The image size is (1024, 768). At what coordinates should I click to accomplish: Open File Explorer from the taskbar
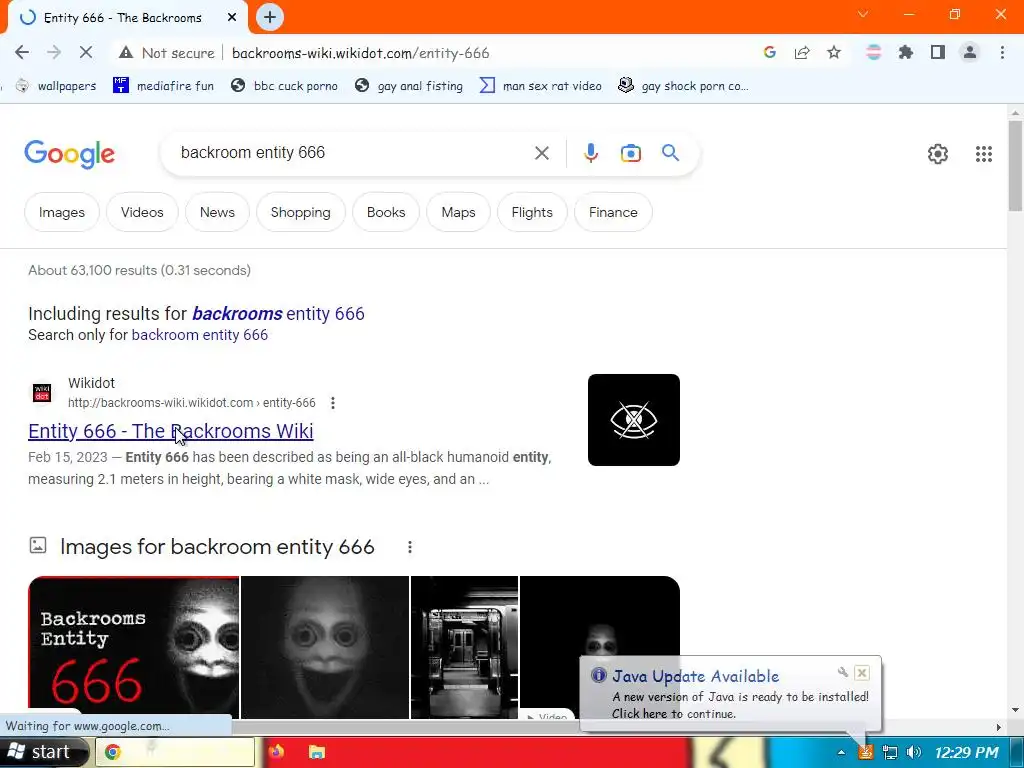tap(317, 752)
